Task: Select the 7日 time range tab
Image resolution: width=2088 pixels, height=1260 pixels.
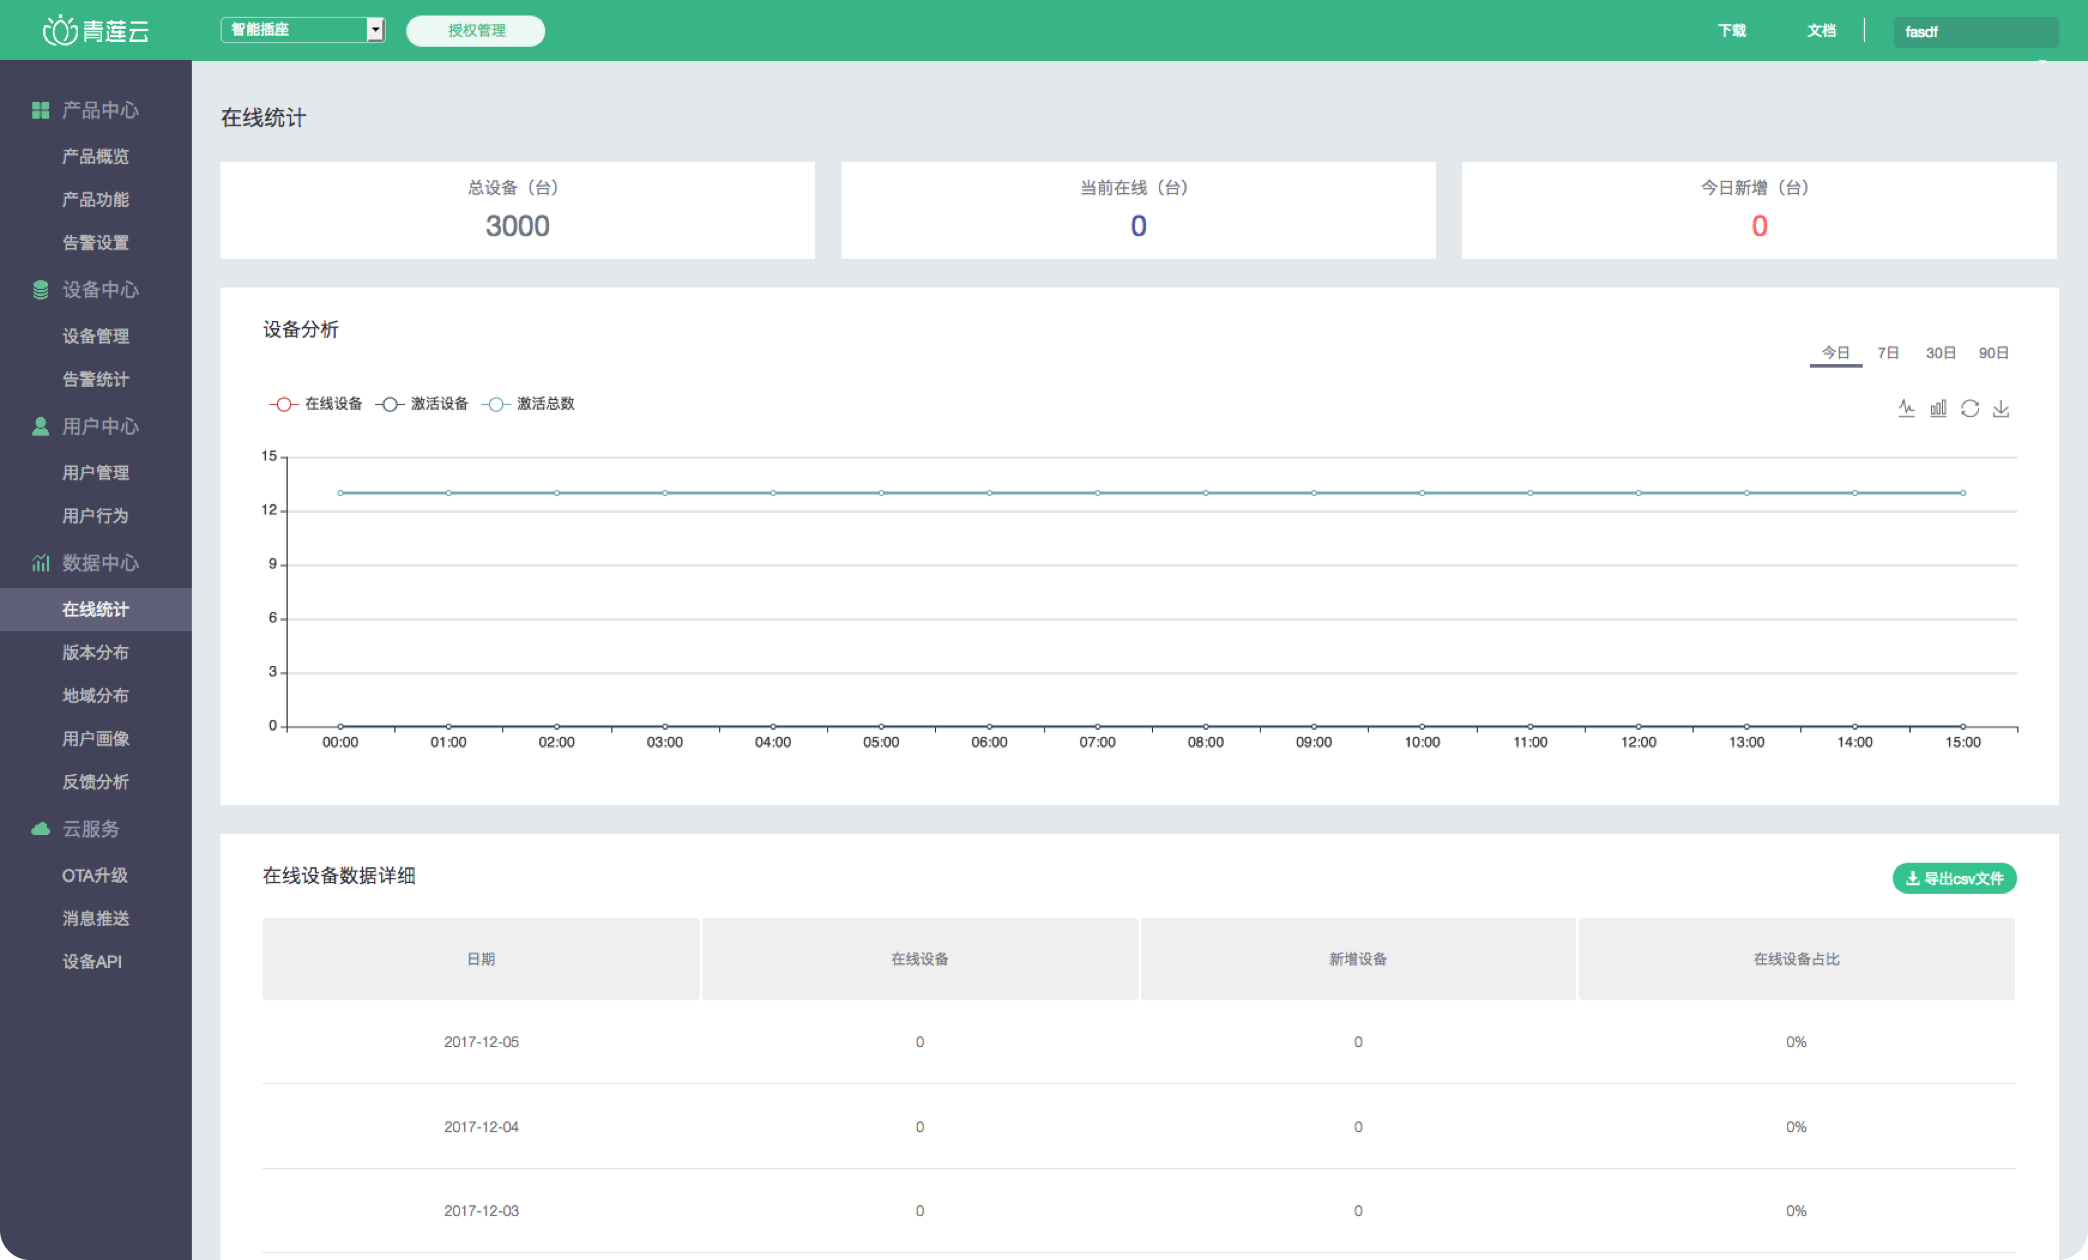Action: pos(1887,353)
